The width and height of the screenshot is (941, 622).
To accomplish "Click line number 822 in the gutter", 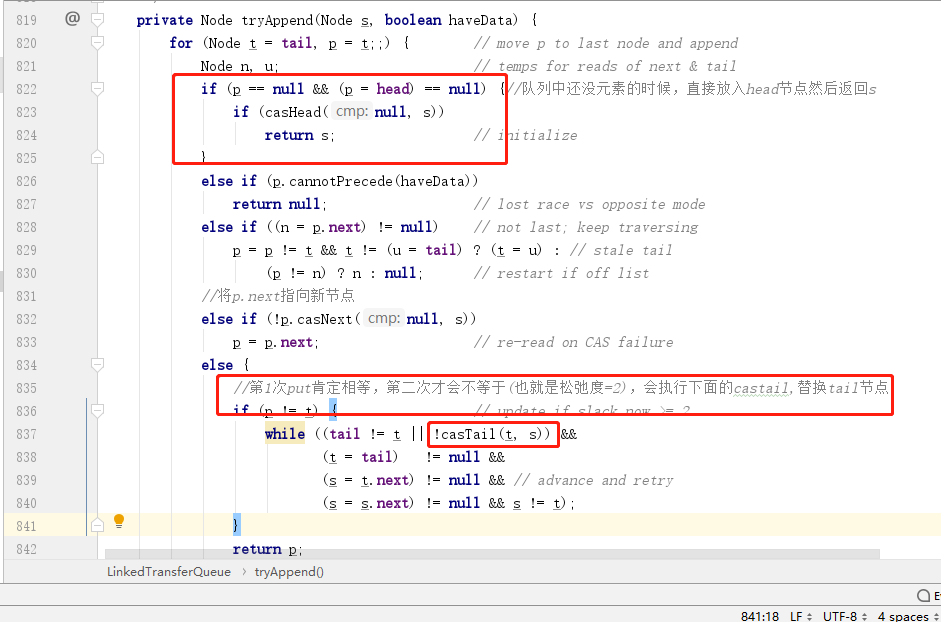I will 26,89.
